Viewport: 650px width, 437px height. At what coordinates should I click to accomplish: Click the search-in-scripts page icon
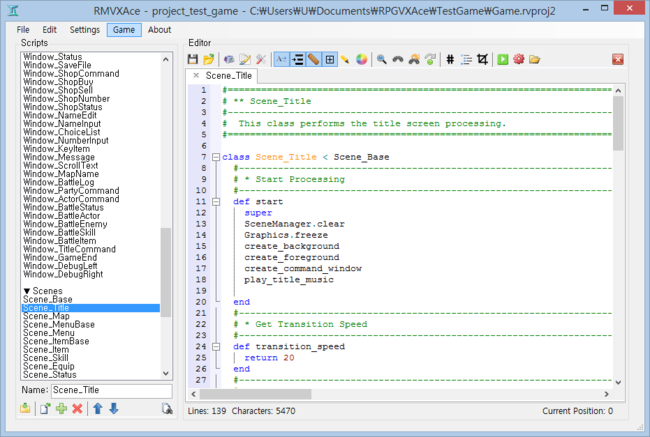tap(167, 409)
